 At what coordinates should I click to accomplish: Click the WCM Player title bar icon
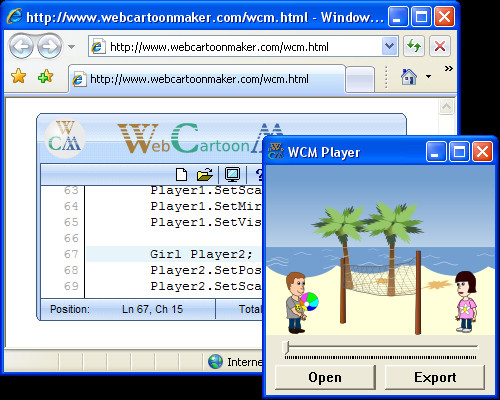[x=276, y=151]
